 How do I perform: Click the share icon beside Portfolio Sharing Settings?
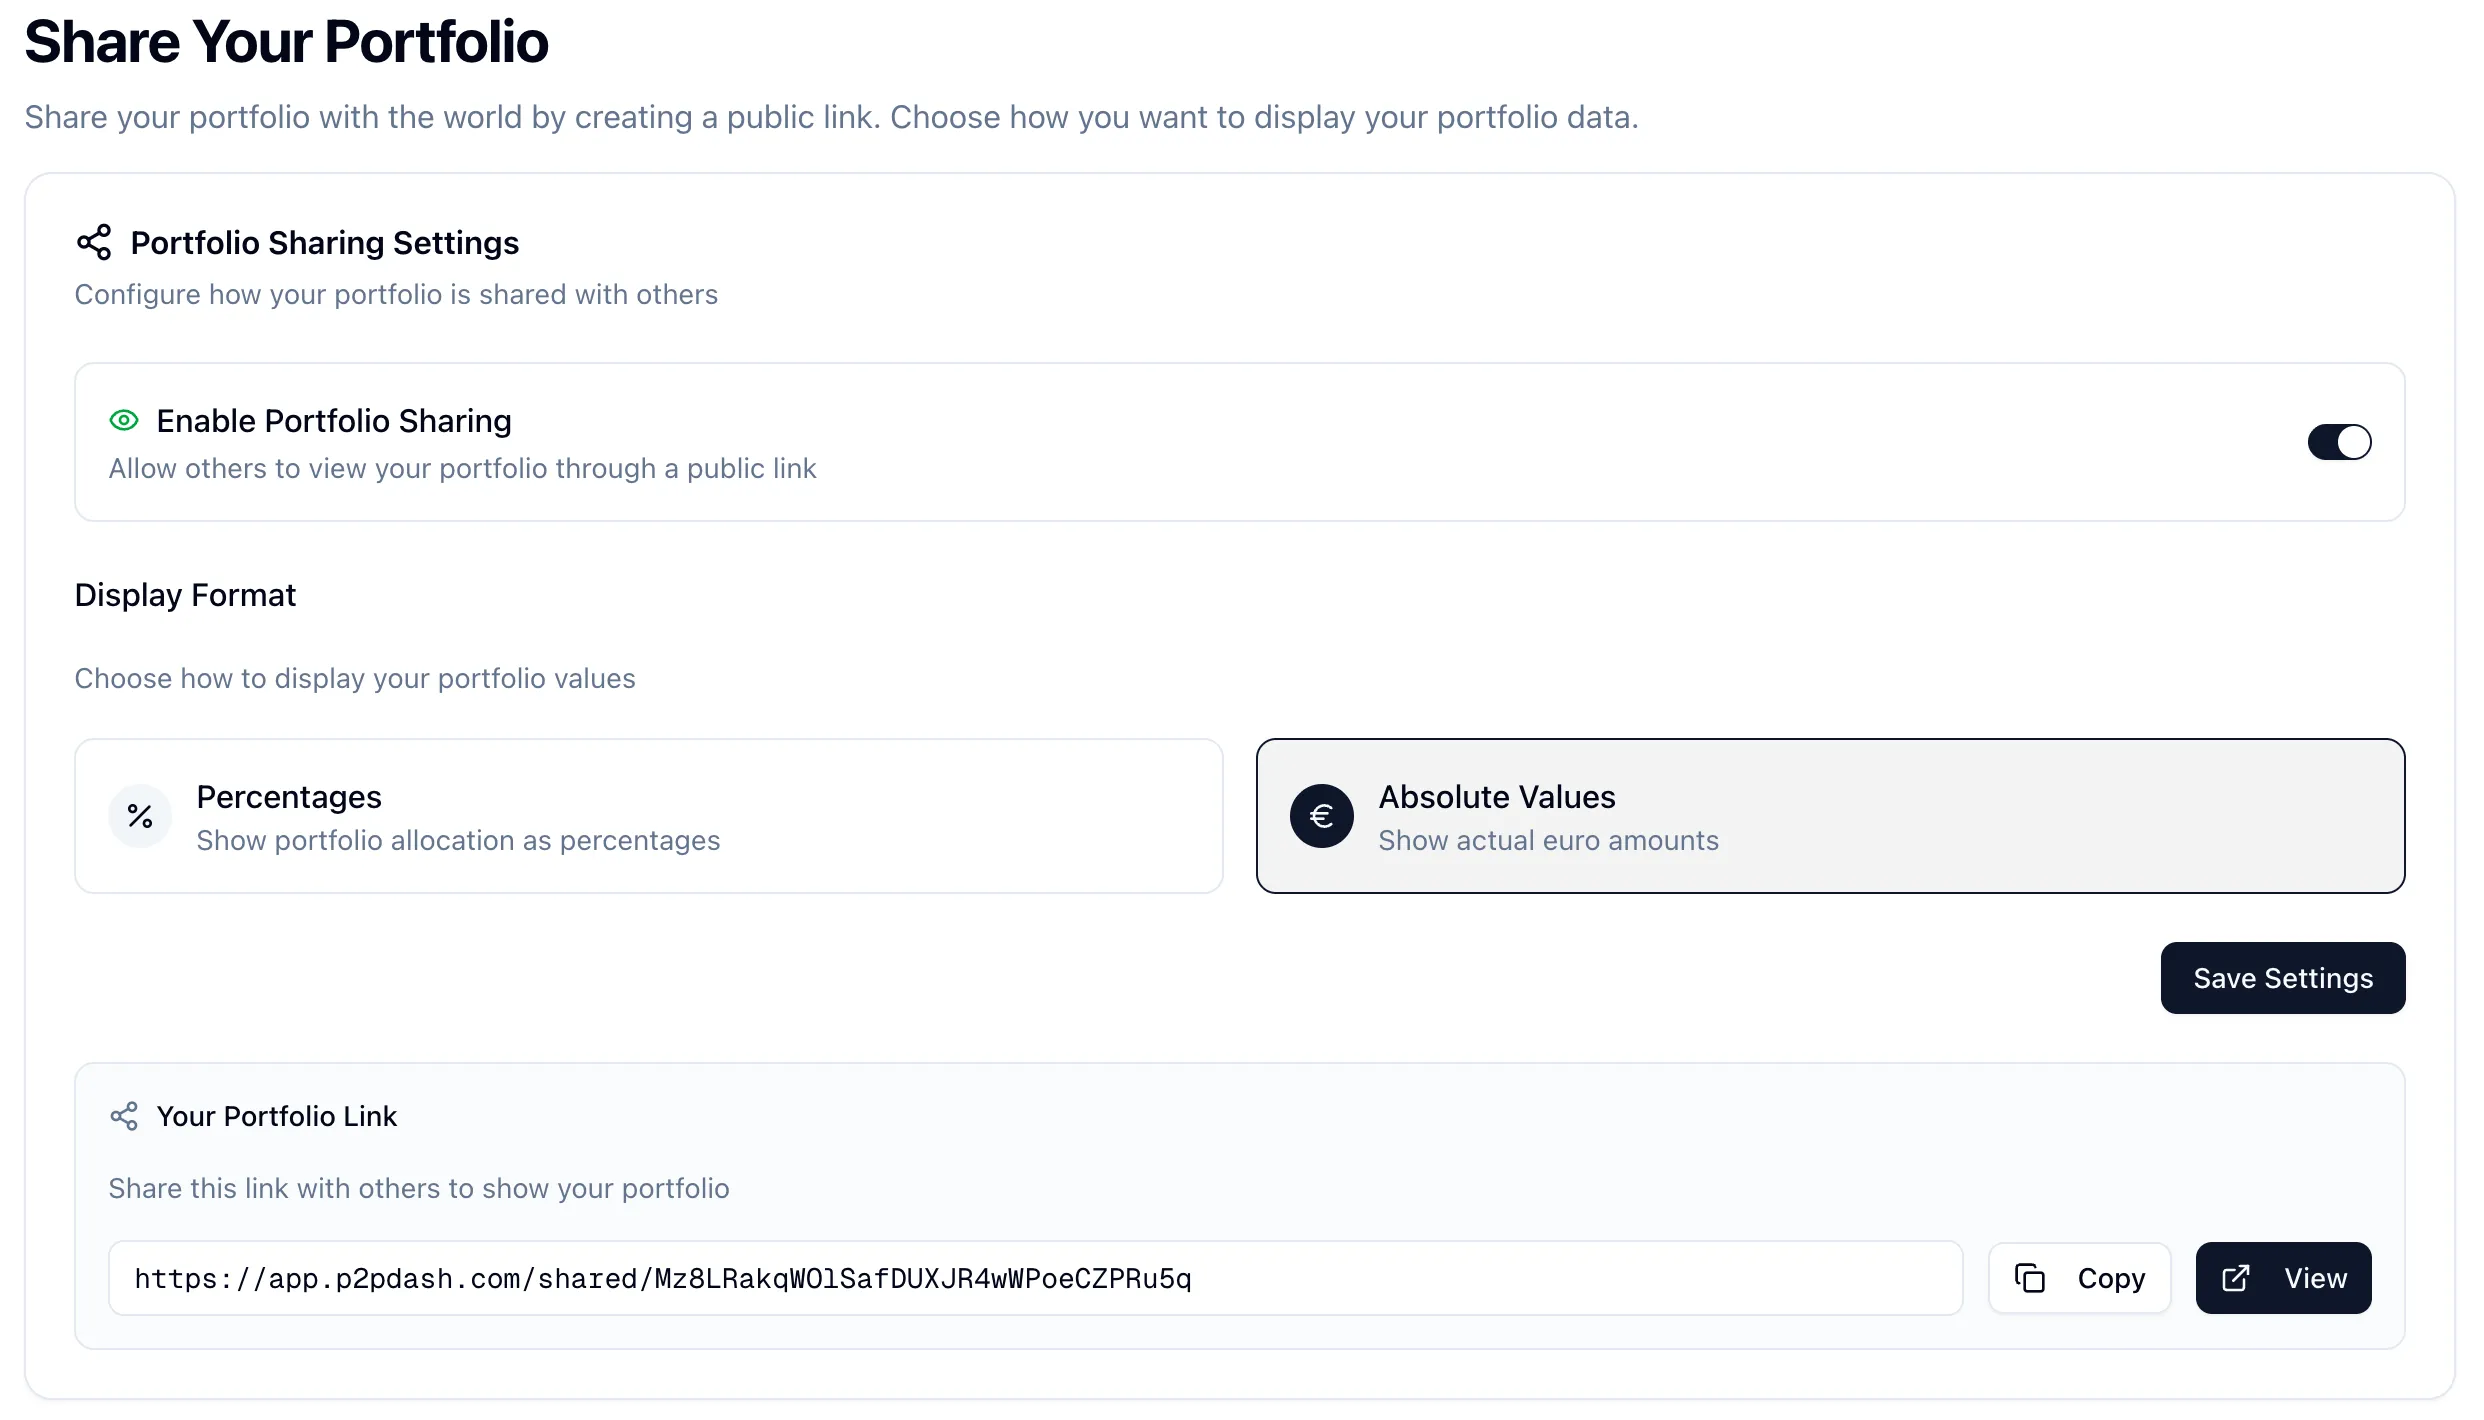click(x=94, y=242)
